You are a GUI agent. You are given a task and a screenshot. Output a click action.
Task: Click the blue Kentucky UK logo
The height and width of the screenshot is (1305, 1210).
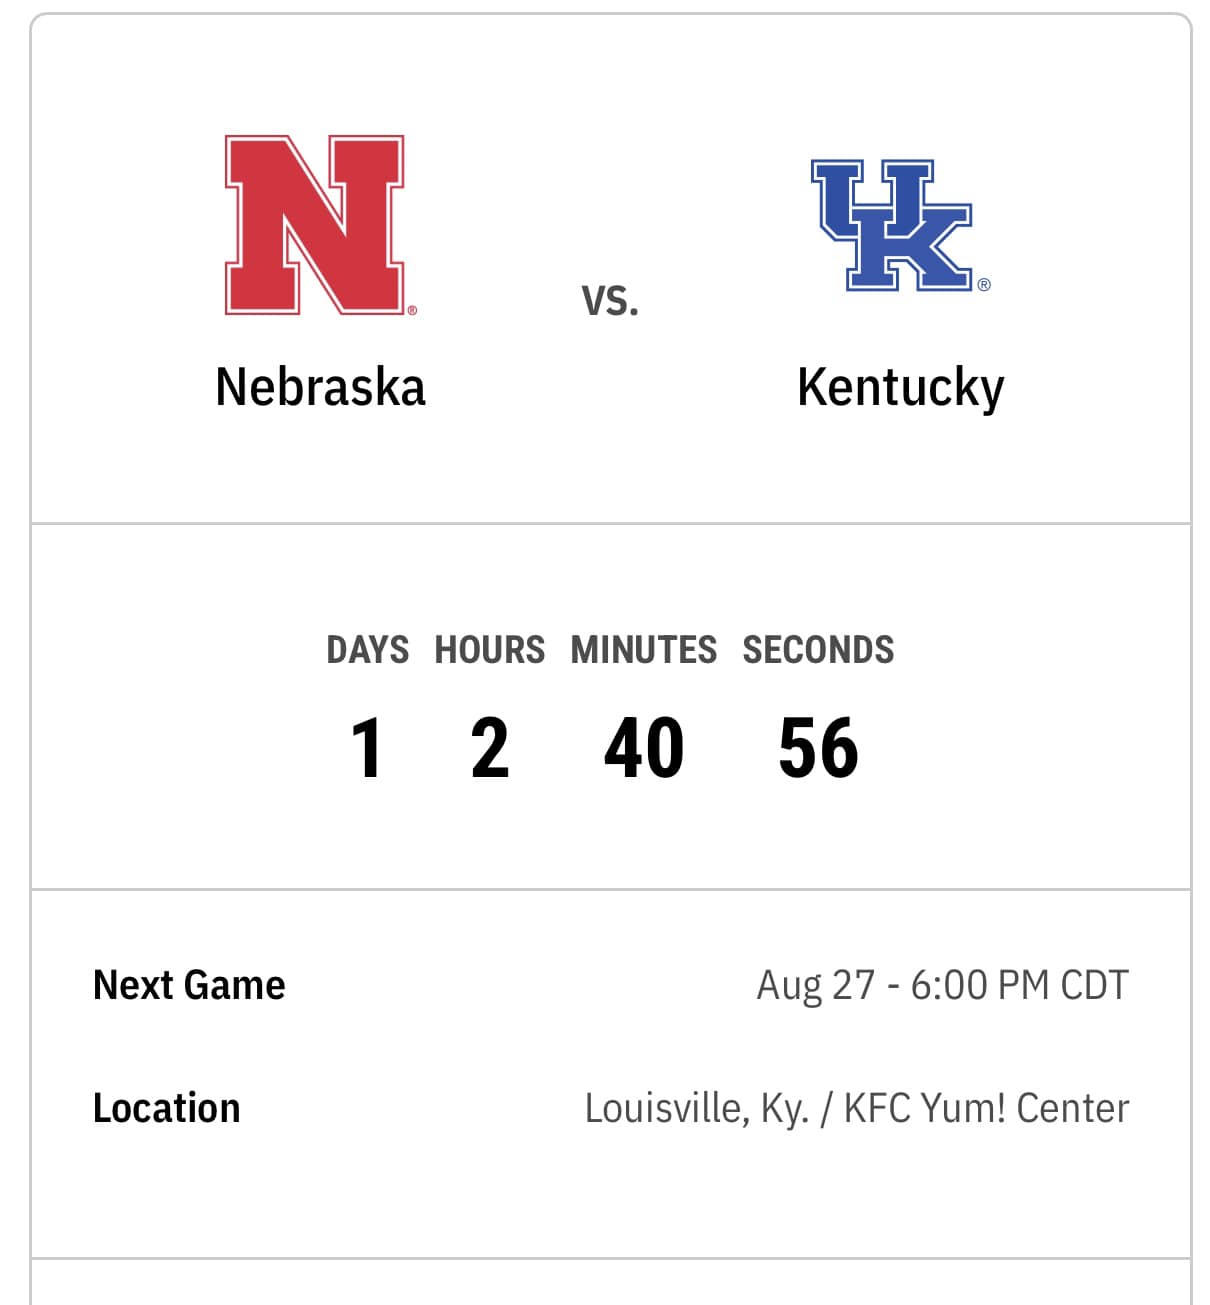pos(892,225)
